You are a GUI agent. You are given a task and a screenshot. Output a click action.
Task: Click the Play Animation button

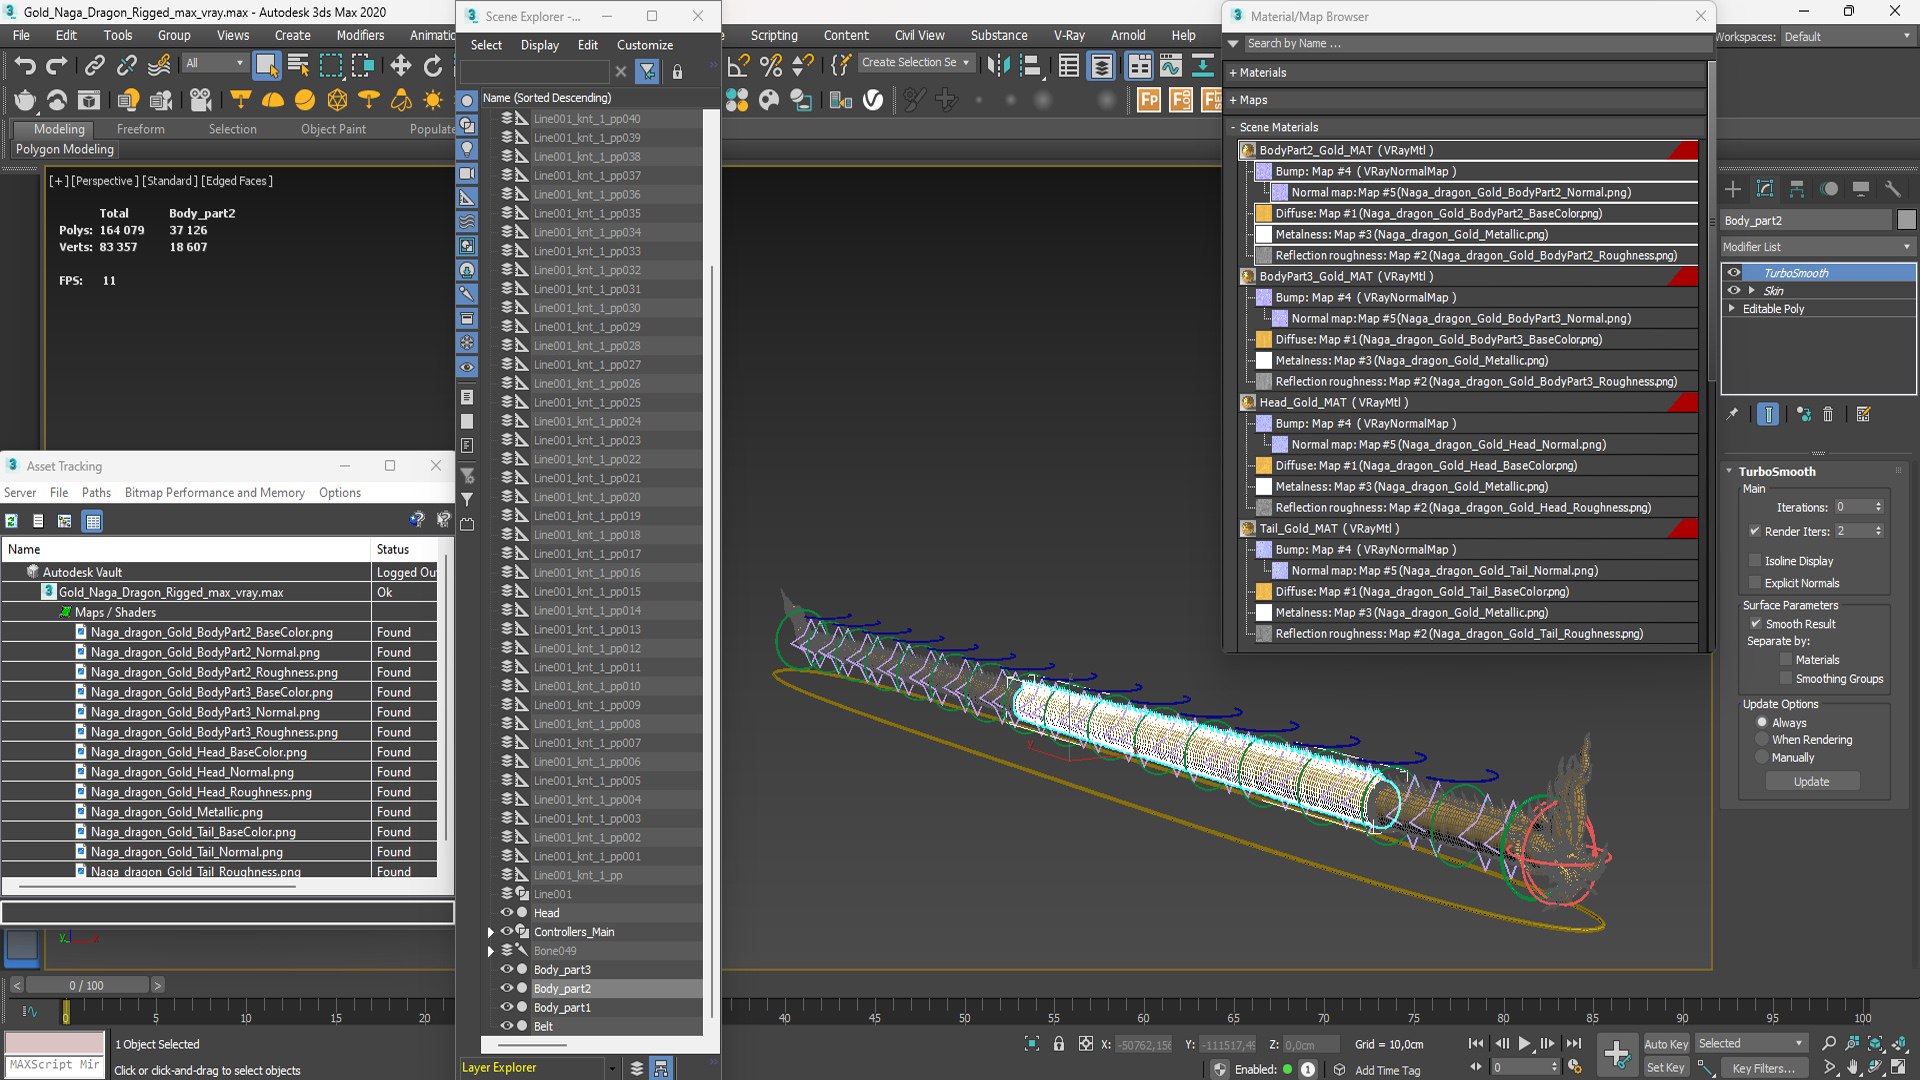click(1524, 1043)
